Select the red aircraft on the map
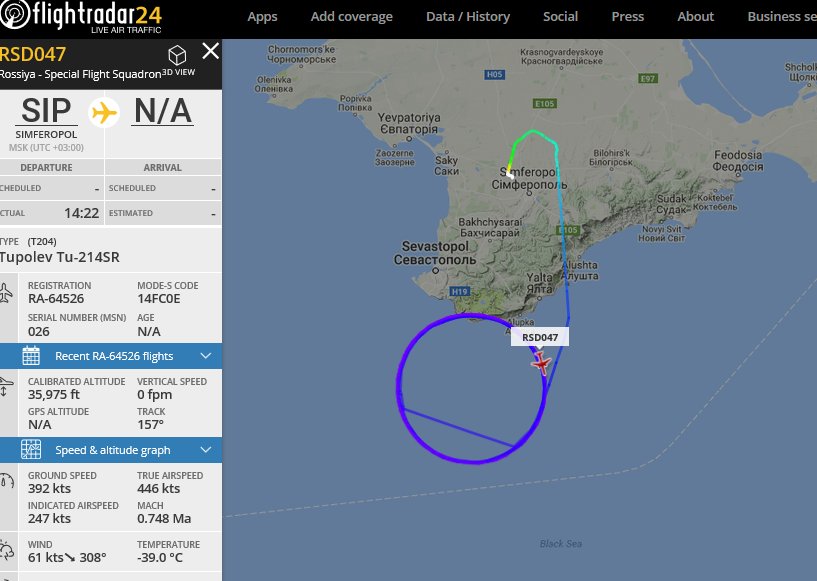The image size is (817, 581). click(541, 363)
